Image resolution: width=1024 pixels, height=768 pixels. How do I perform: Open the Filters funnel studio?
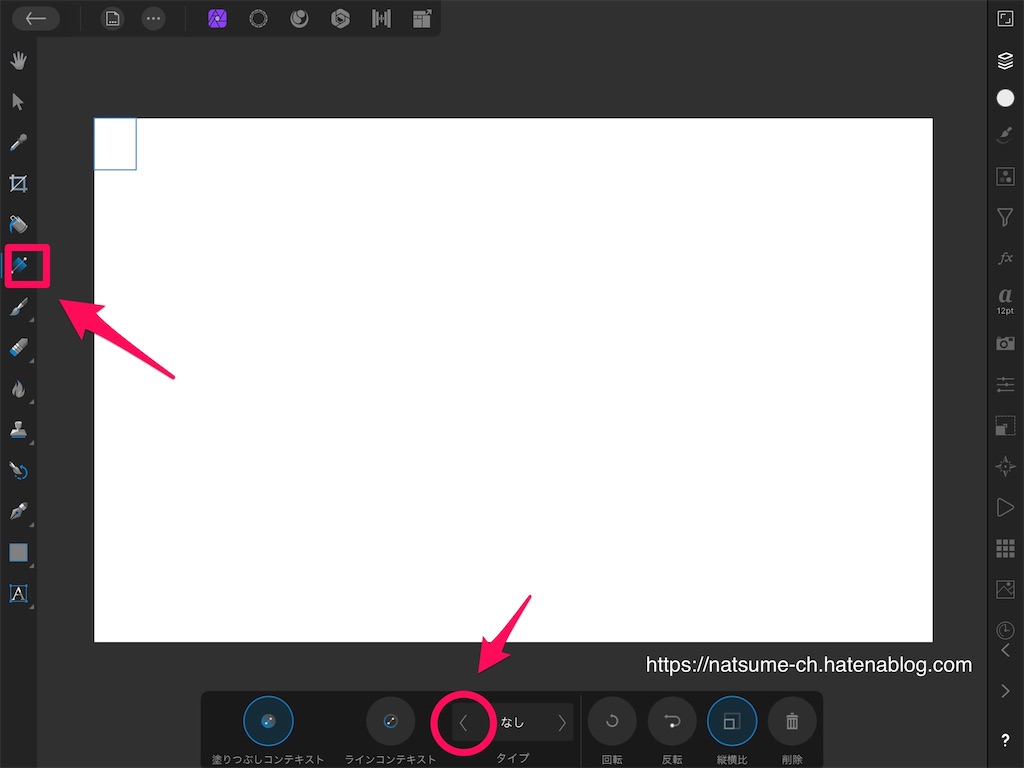(x=1005, y=217)
